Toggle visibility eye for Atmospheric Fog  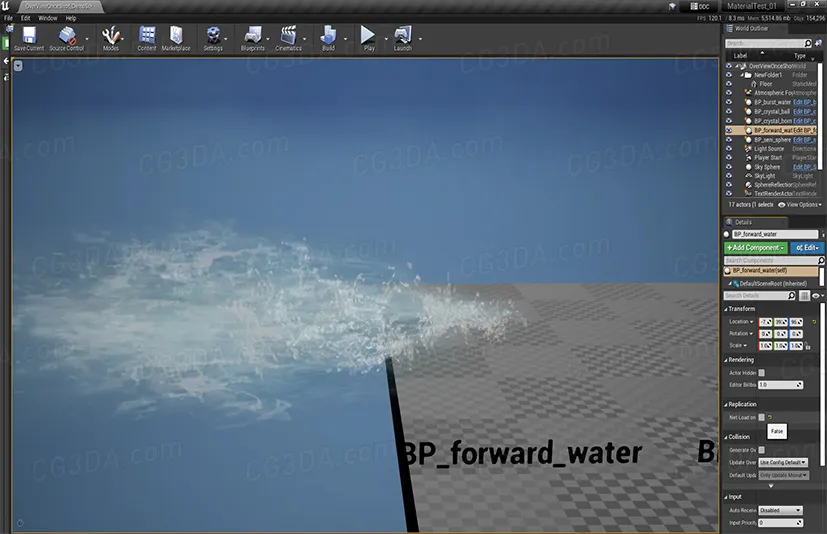click(728, 93)
